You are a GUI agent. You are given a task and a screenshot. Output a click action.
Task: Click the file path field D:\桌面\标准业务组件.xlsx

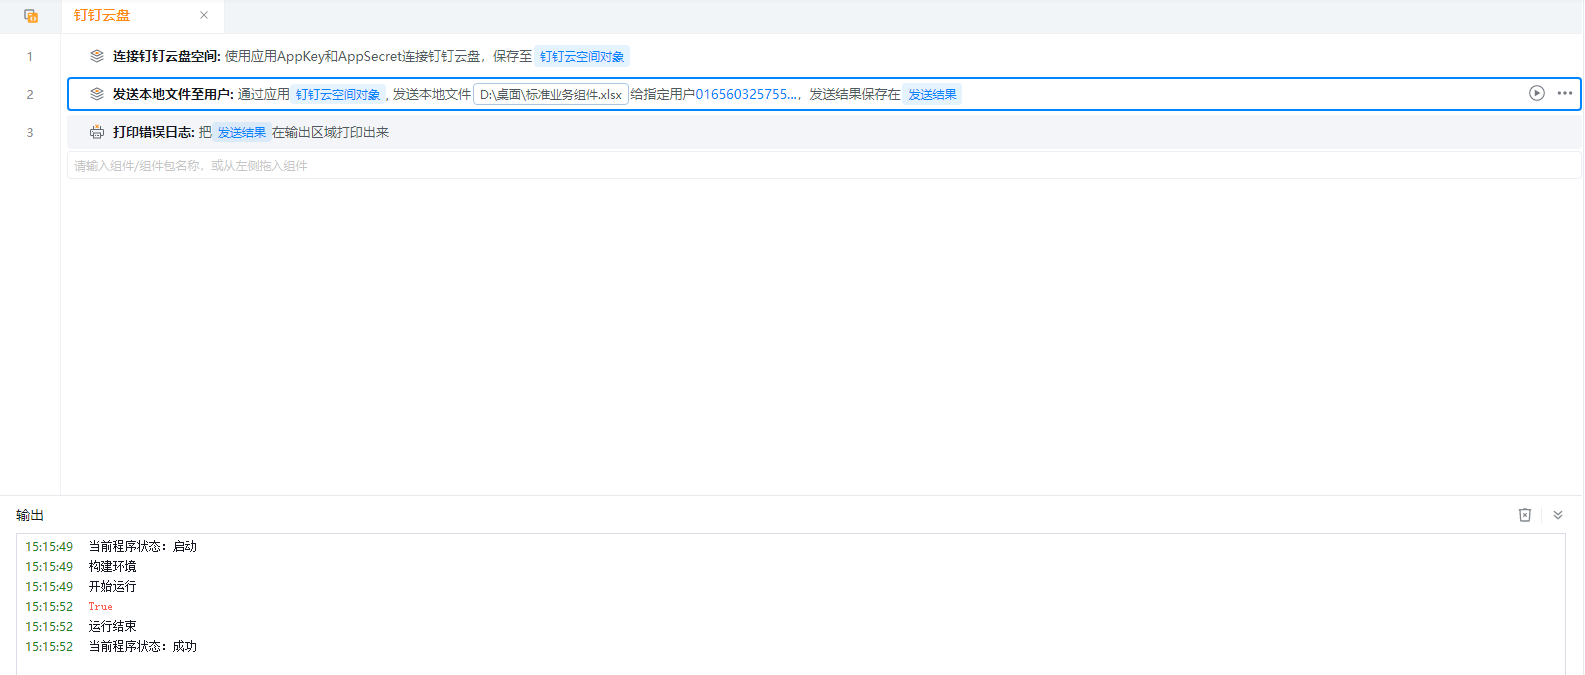[x=551, y=94]
